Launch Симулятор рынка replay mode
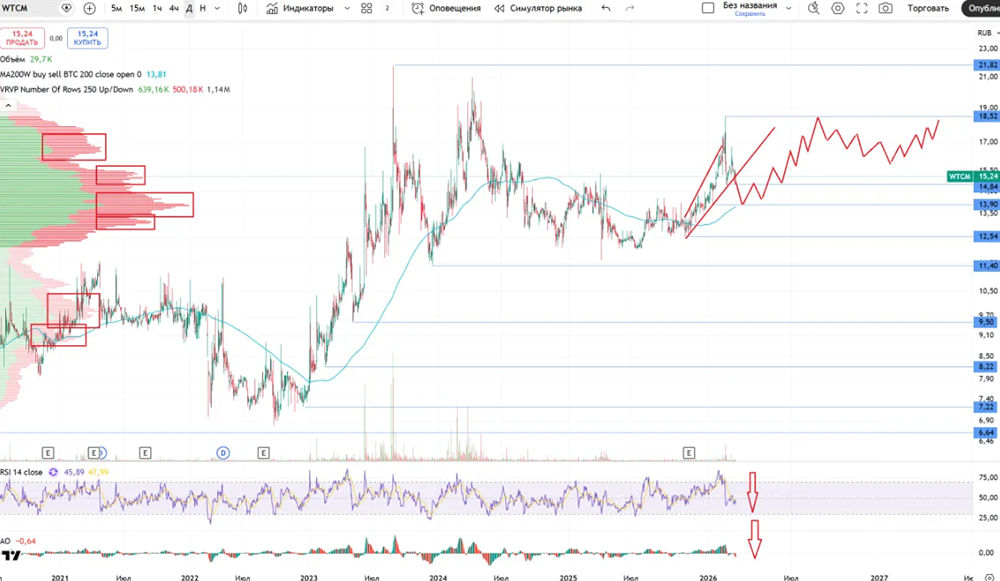 (538, 8)
